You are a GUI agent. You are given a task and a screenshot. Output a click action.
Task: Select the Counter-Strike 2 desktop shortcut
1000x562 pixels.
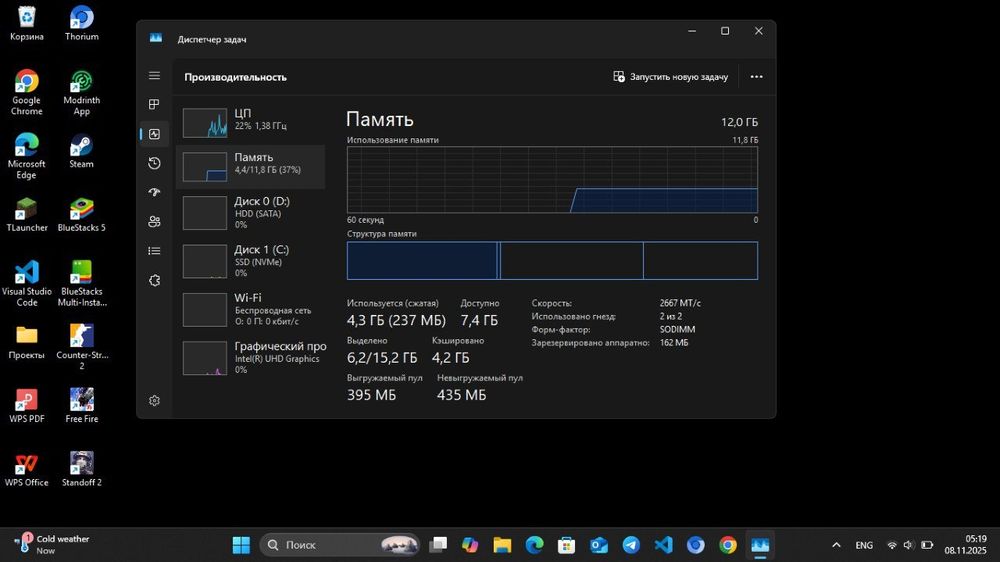click(x=82, y=348)
